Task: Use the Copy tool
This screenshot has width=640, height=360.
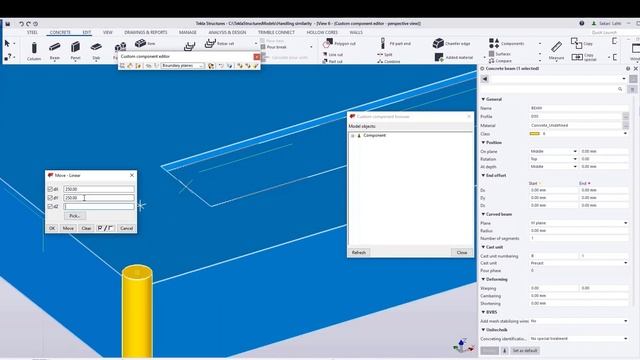Action: tap(582, 43)
